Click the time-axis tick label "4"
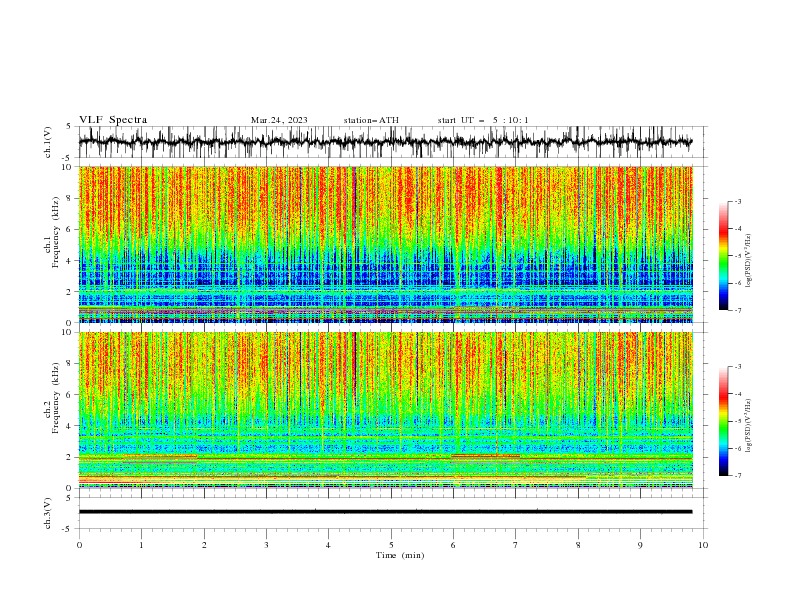Image resolution: width=792 pixels, height=612 pixels. tap(328, 545)
